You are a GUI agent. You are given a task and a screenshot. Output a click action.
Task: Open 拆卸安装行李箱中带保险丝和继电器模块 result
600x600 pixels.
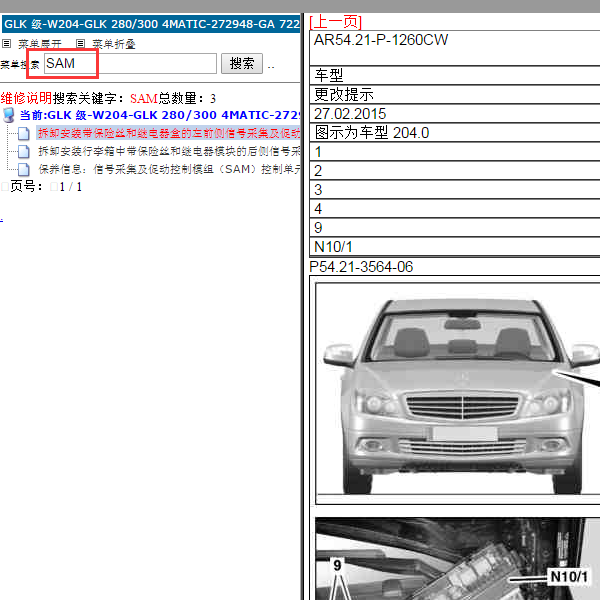(x=169, y=151)
